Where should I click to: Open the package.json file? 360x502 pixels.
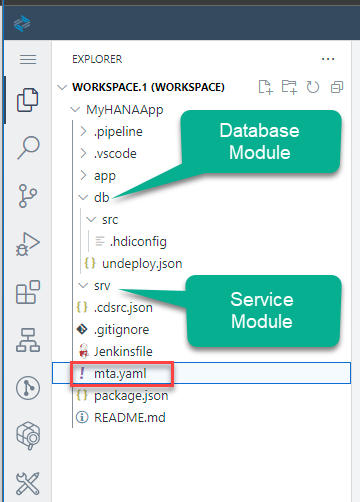point(131,396)
